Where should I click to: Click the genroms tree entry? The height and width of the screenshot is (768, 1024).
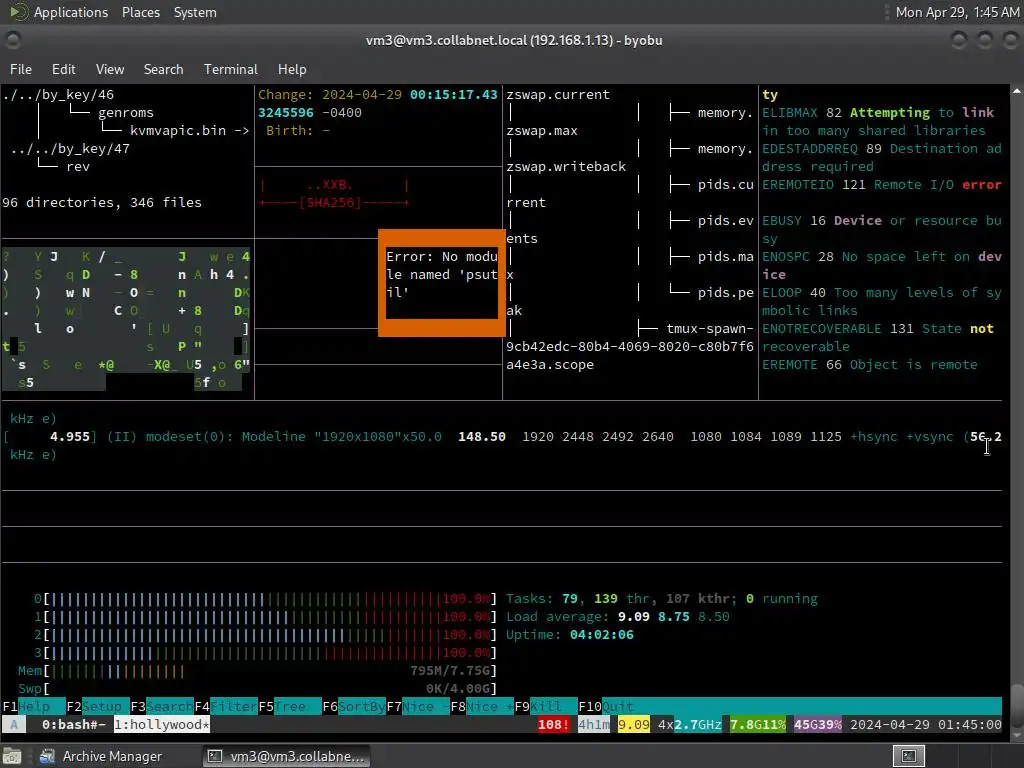point(126,112)
